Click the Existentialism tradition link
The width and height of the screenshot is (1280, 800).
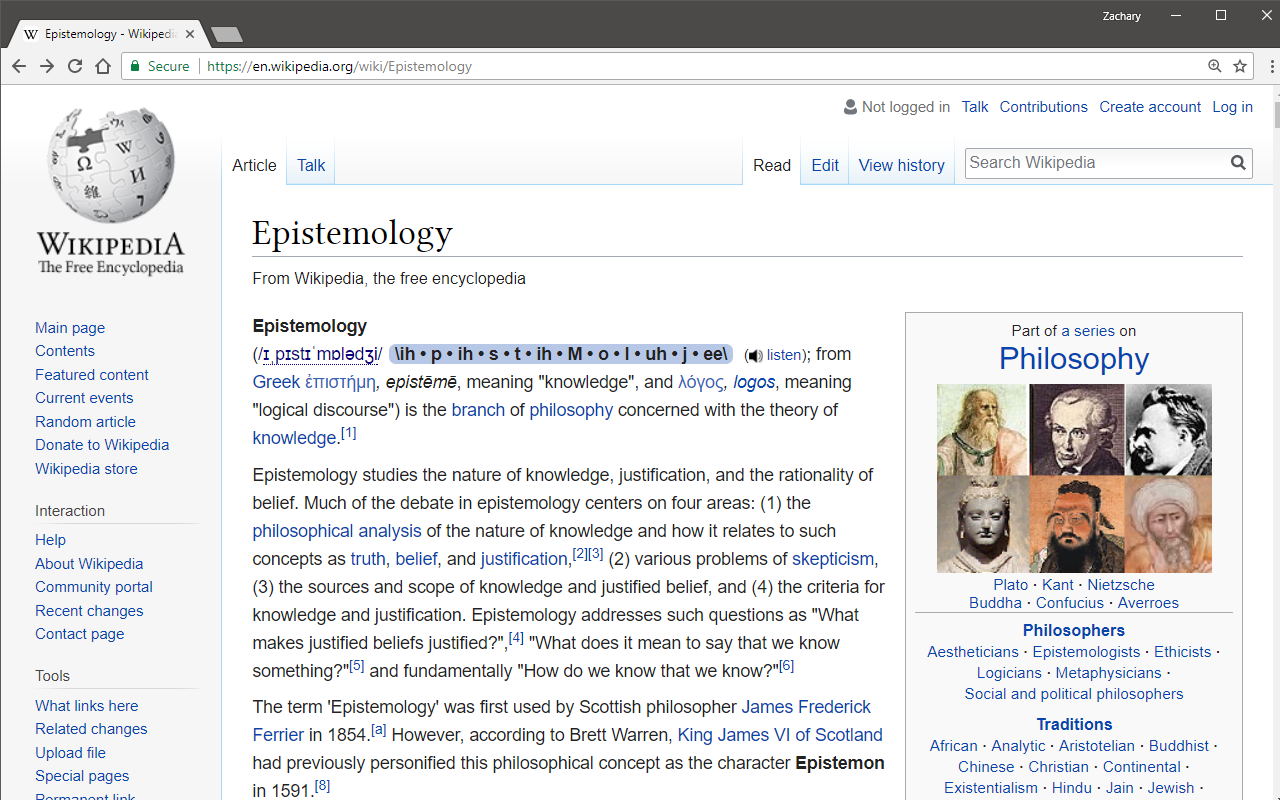pos(991,788)
